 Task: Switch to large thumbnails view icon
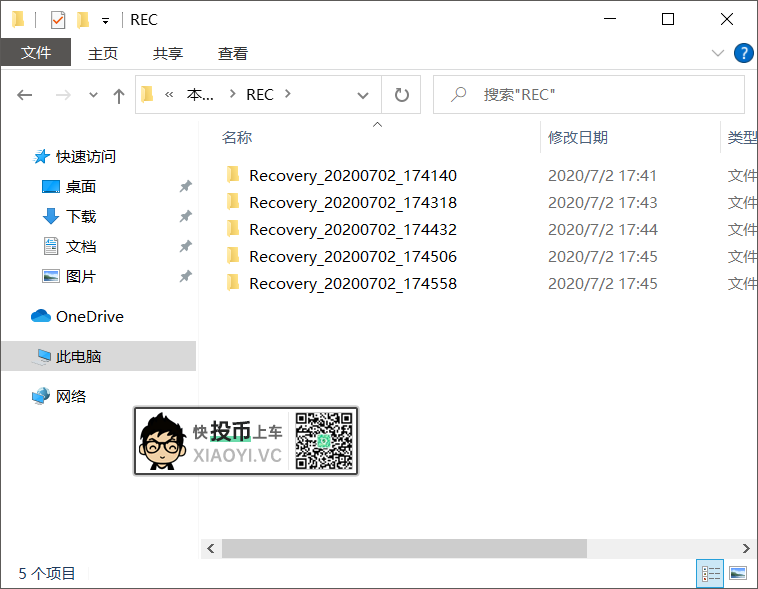[738, 574]
